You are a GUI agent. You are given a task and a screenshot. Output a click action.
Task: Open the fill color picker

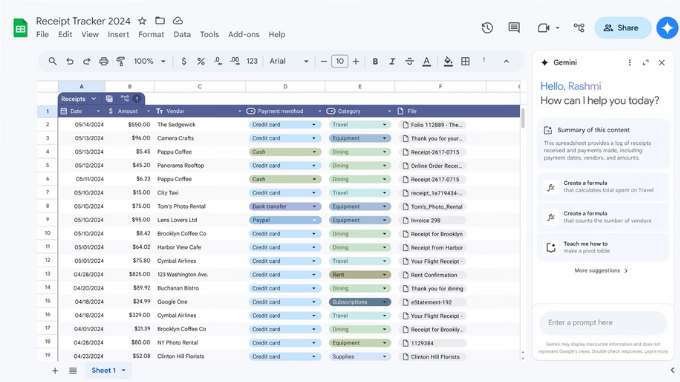[x=448, y=62]
